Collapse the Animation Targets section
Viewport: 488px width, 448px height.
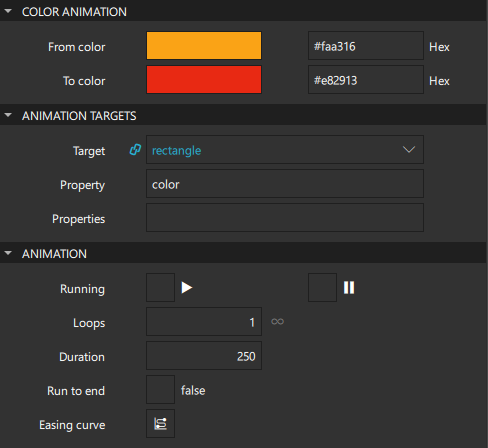click(x=8, y=115)
